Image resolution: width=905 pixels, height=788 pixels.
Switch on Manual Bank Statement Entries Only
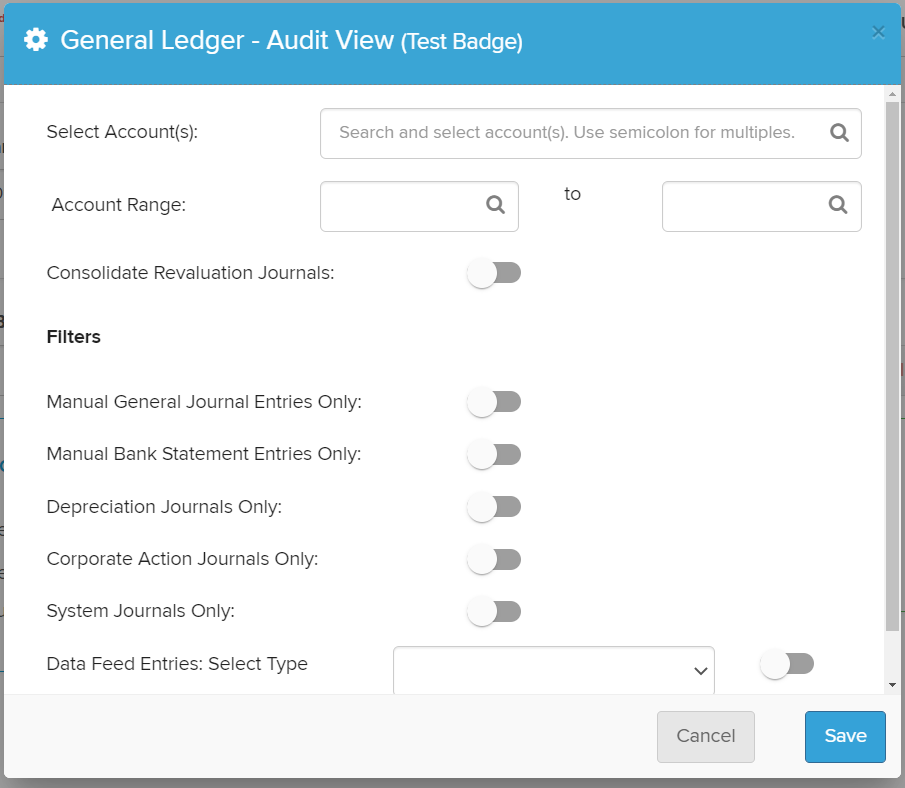coord(494,454)
